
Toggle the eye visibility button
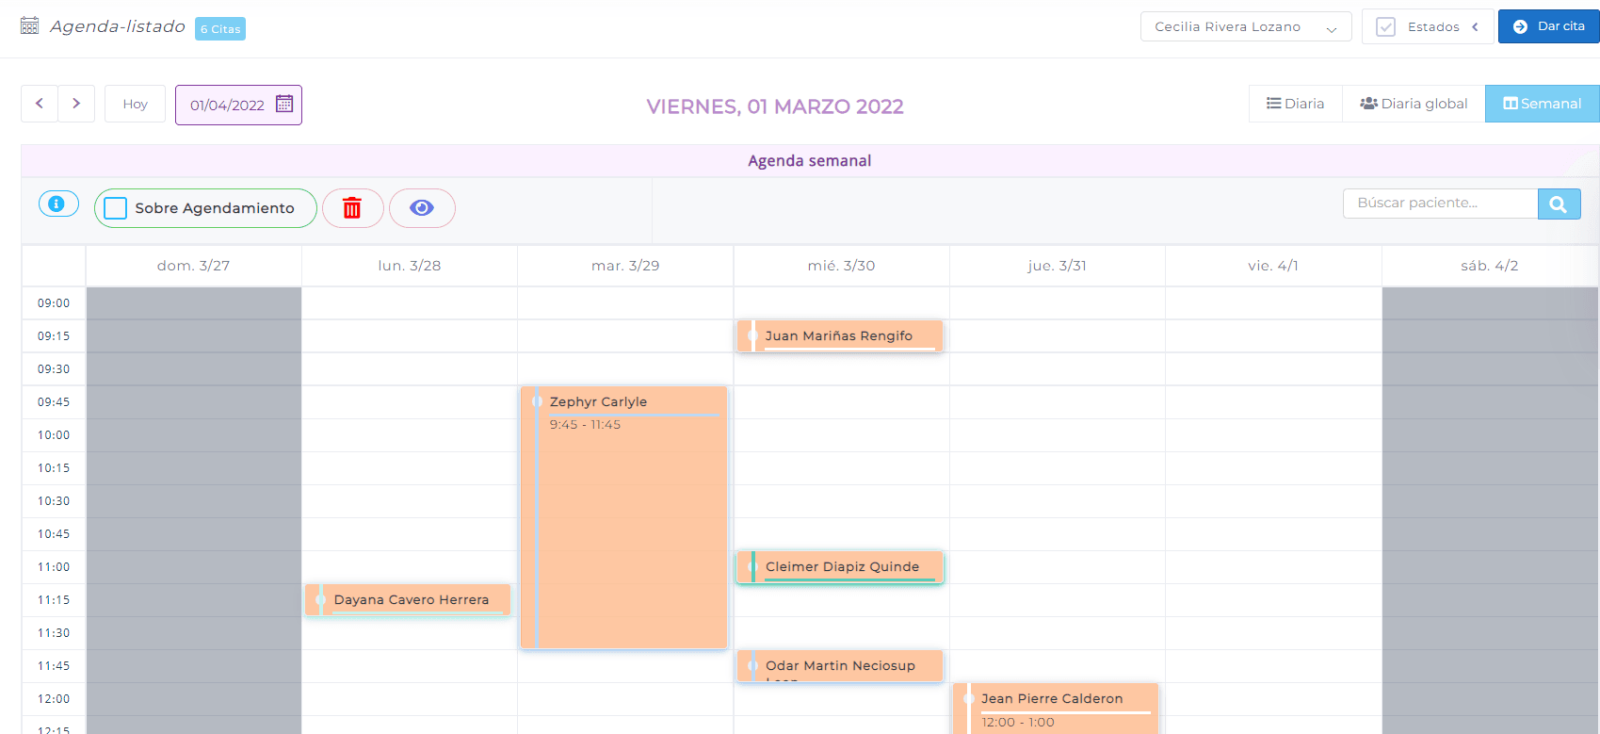pos(422,208)
